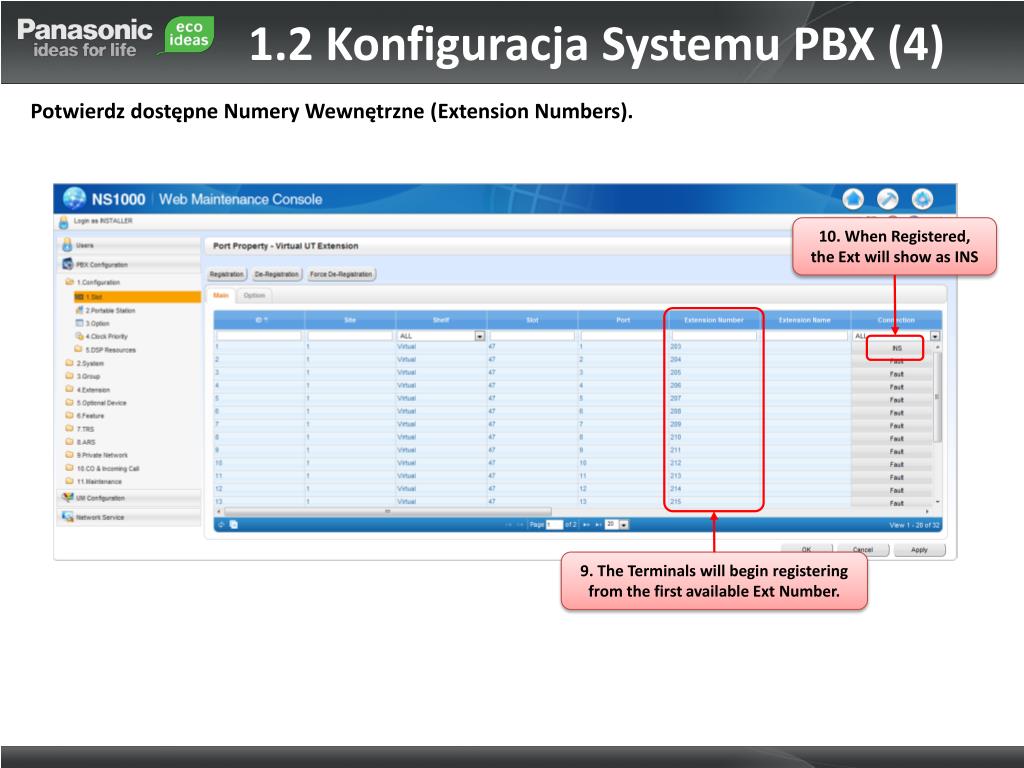
Task: Switch to the Option tab
Action: (x=254, y=296)
